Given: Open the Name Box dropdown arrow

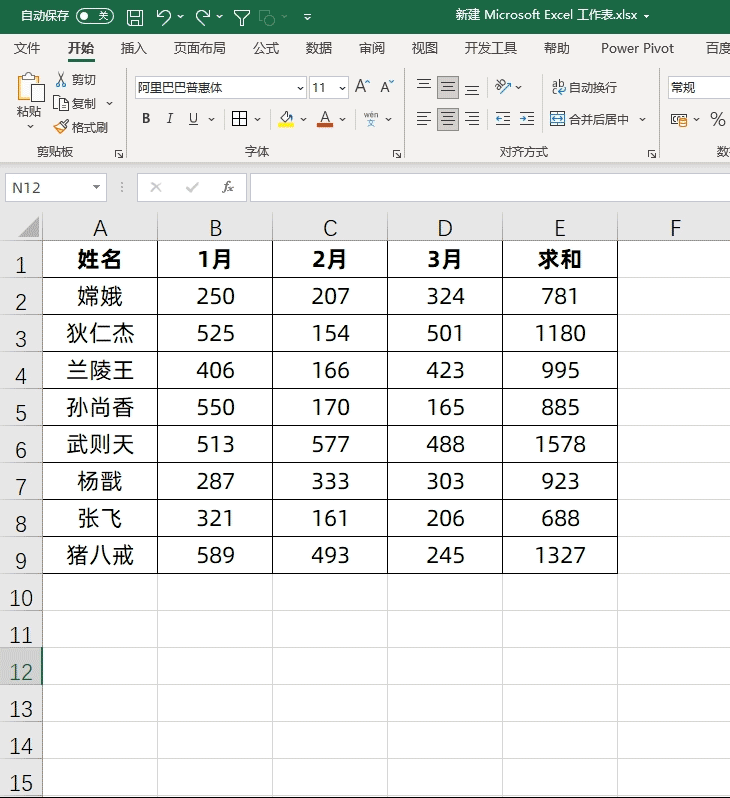Looking at the screenshot, I should point(96,187).
